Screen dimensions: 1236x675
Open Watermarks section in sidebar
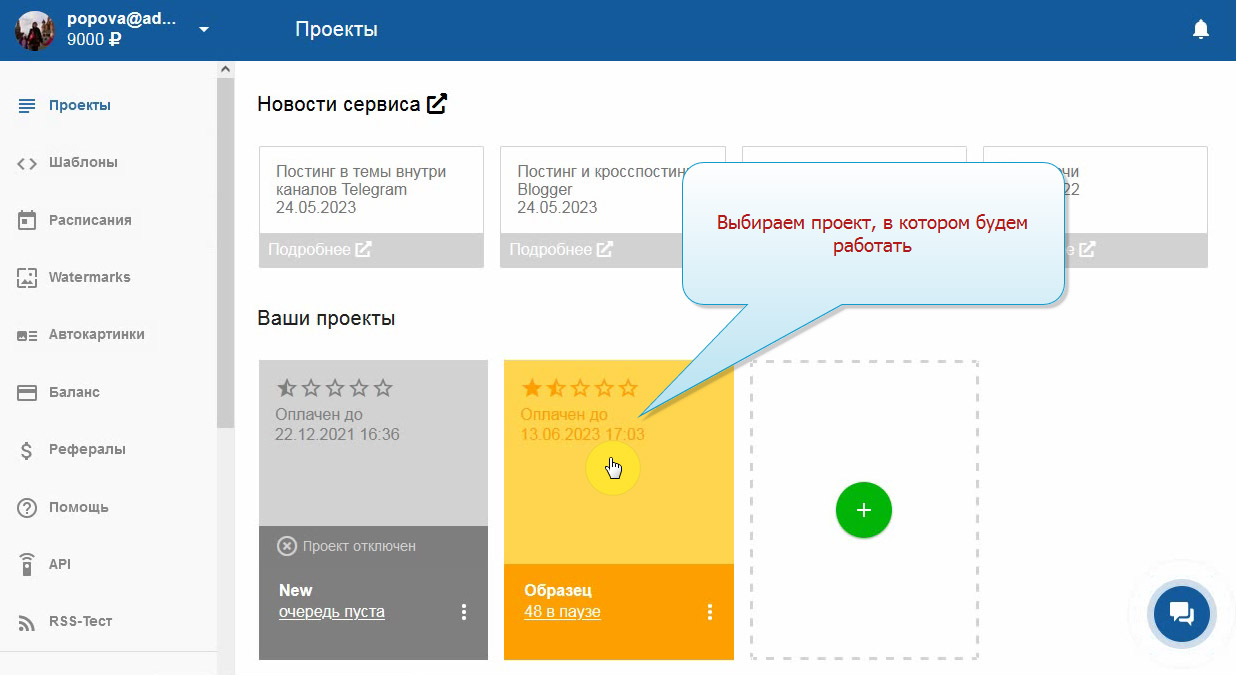coord(89,277)
